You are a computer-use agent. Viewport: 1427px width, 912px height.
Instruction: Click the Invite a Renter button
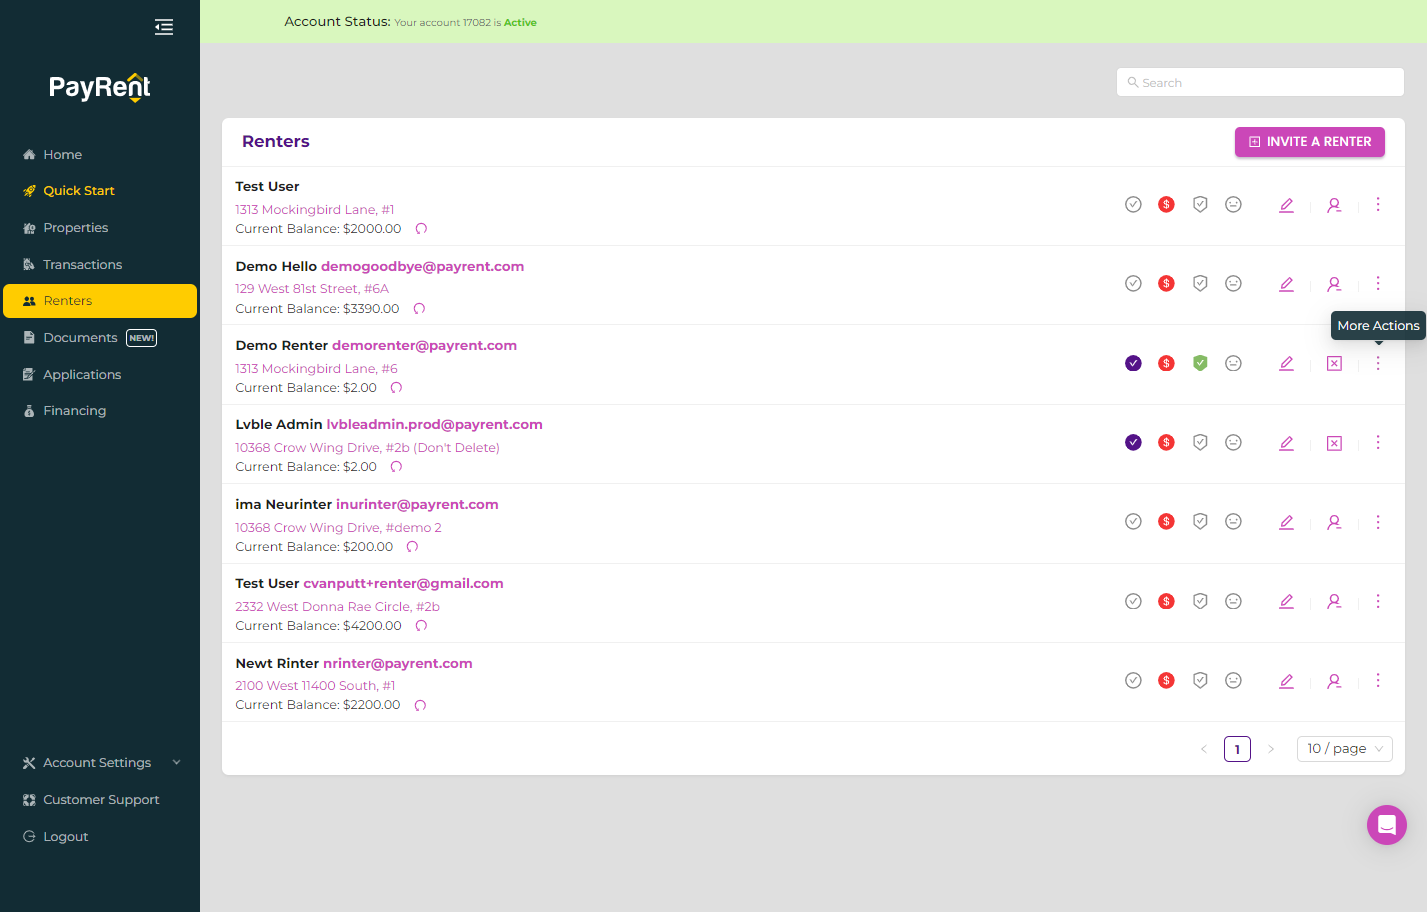point(1310,142)
